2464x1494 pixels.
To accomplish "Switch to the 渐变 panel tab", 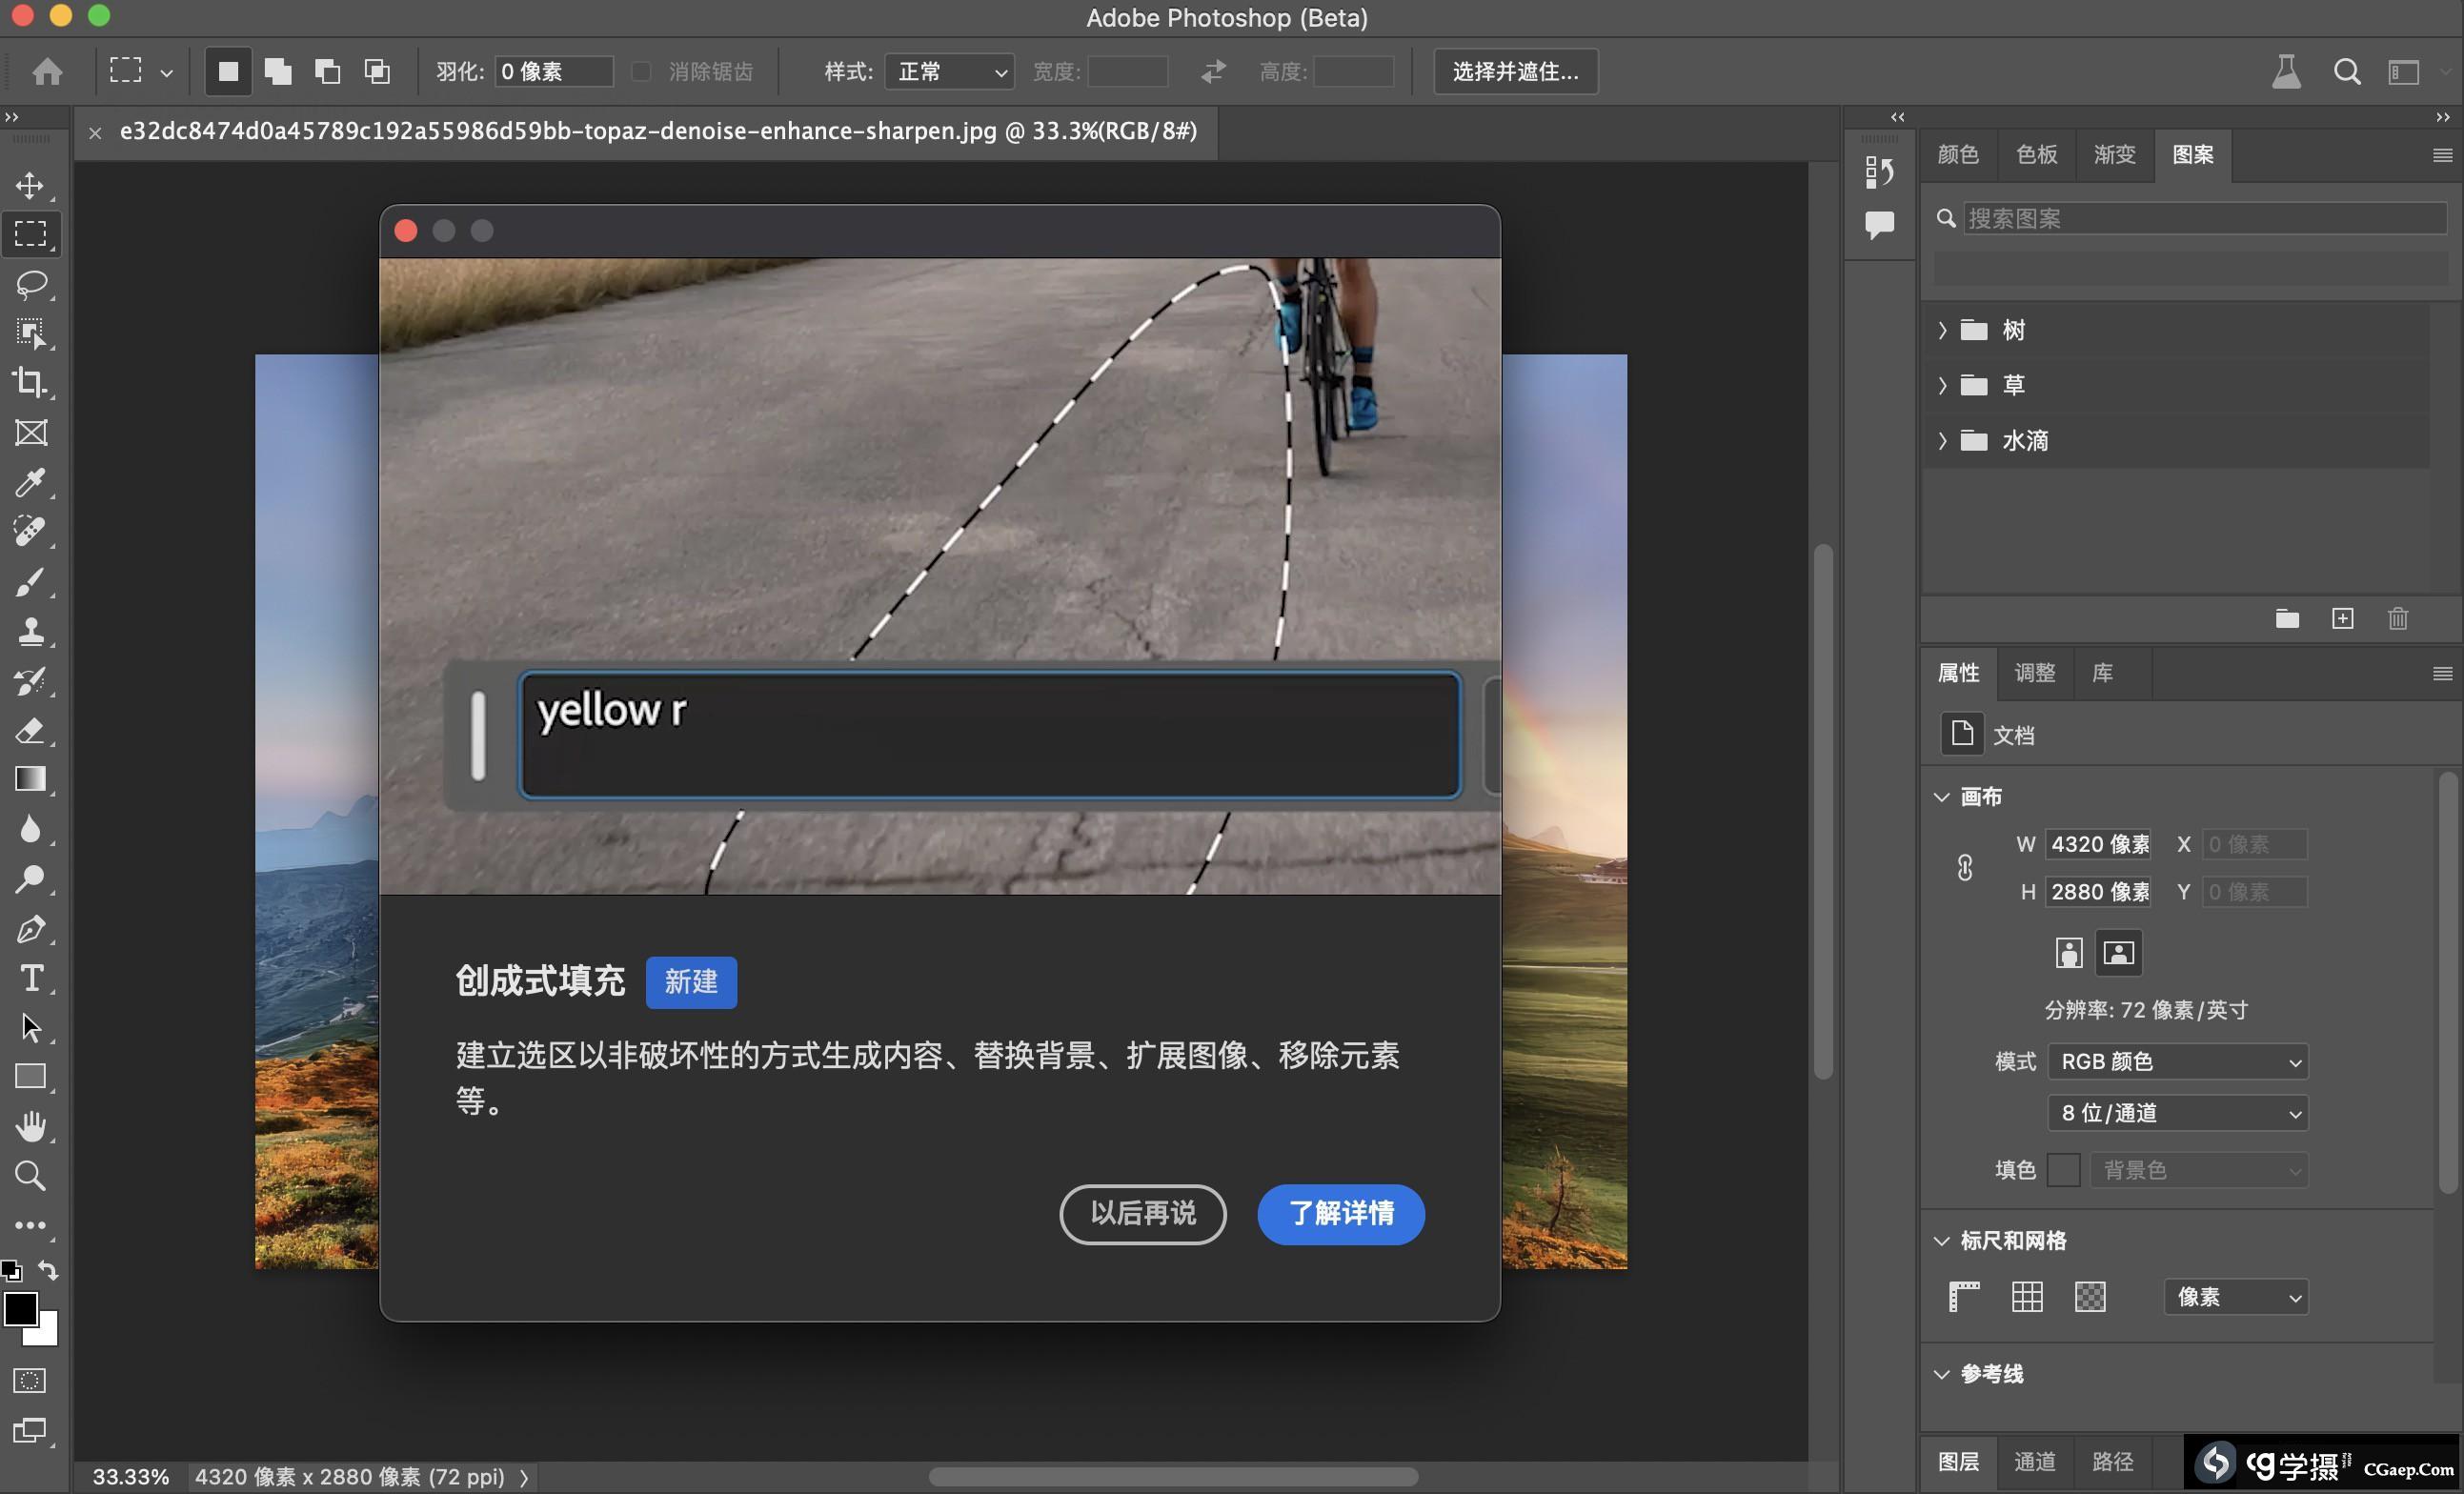I will (2114, 155).
